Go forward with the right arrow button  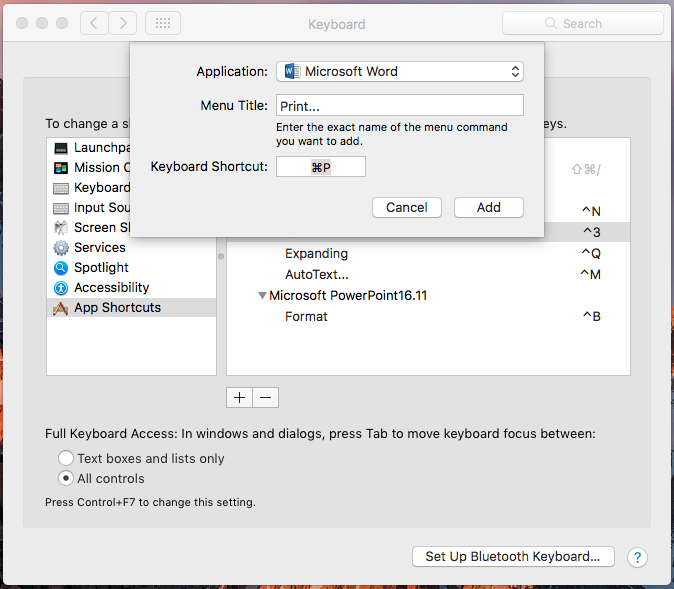click(123, 23)
